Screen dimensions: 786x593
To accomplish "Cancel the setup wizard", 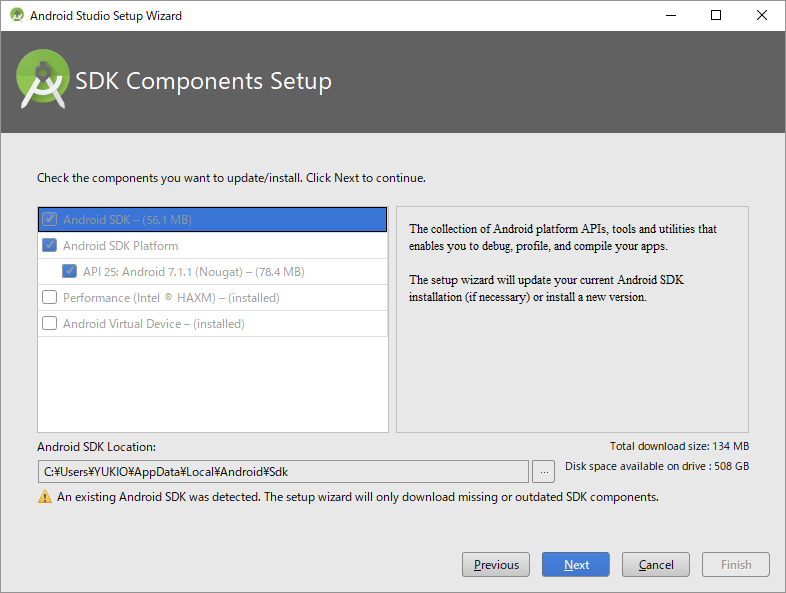I will 656,565.
